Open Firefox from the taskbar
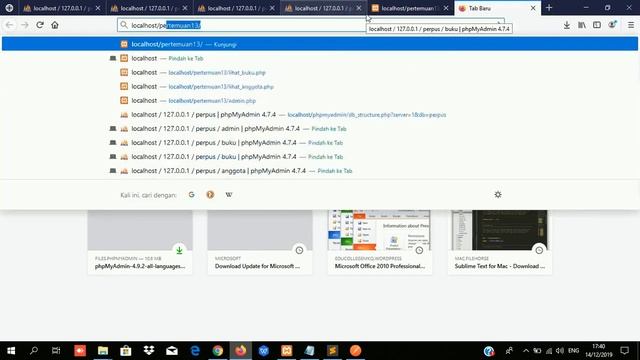Viewport: 640px width, 360px height. pos(241,351)
